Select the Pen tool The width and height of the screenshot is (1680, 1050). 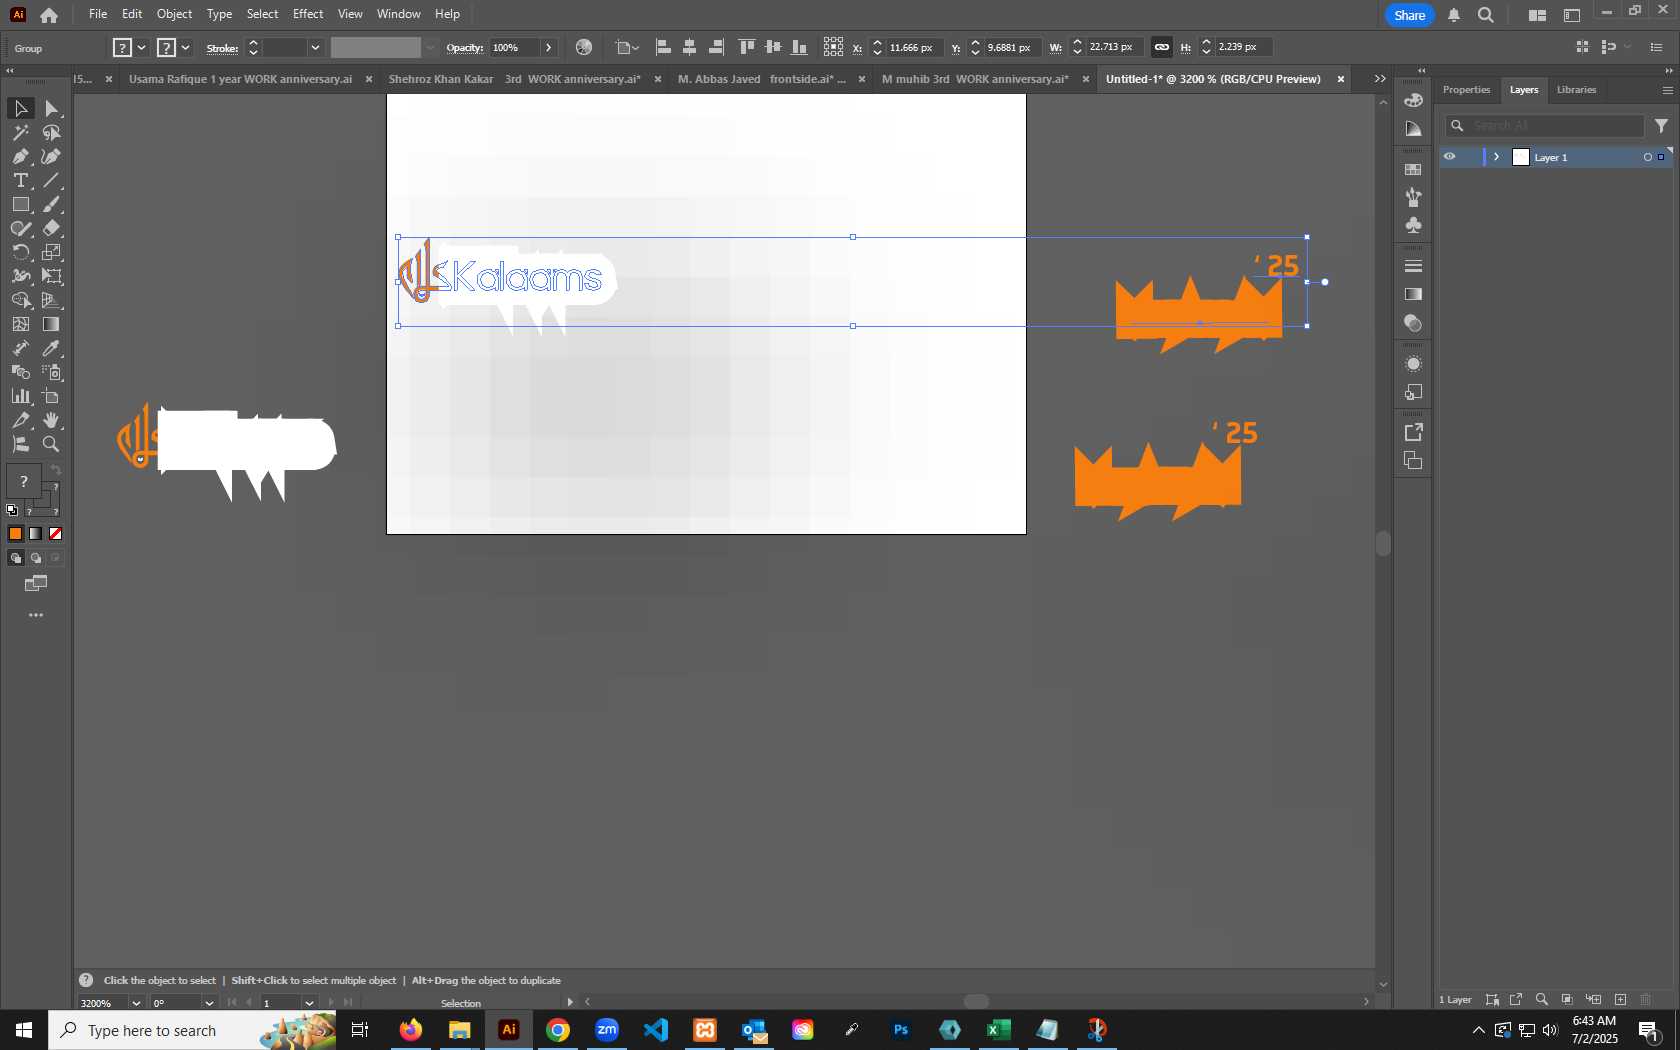[21, 156]
